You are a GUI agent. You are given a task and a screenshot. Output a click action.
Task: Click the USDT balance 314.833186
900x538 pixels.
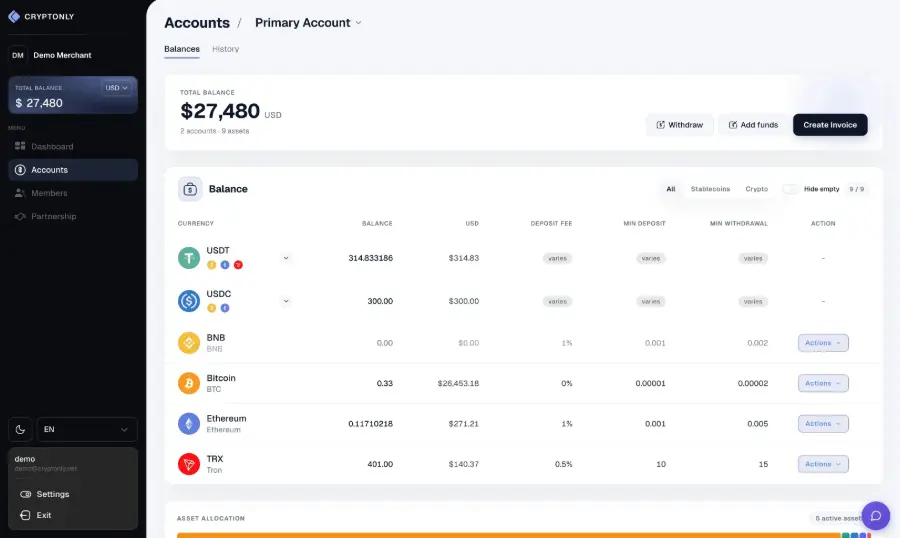[x=370, y=258]
